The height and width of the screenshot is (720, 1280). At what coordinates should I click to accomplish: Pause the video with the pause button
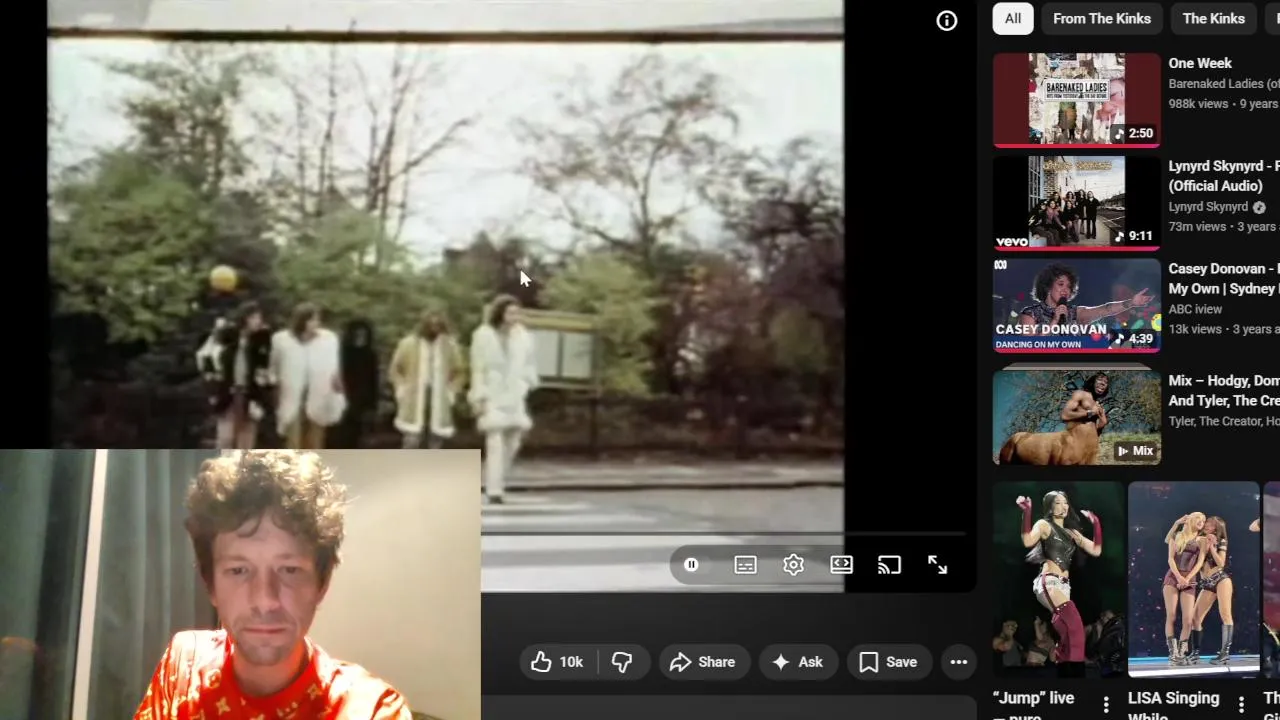coord(691,565)
